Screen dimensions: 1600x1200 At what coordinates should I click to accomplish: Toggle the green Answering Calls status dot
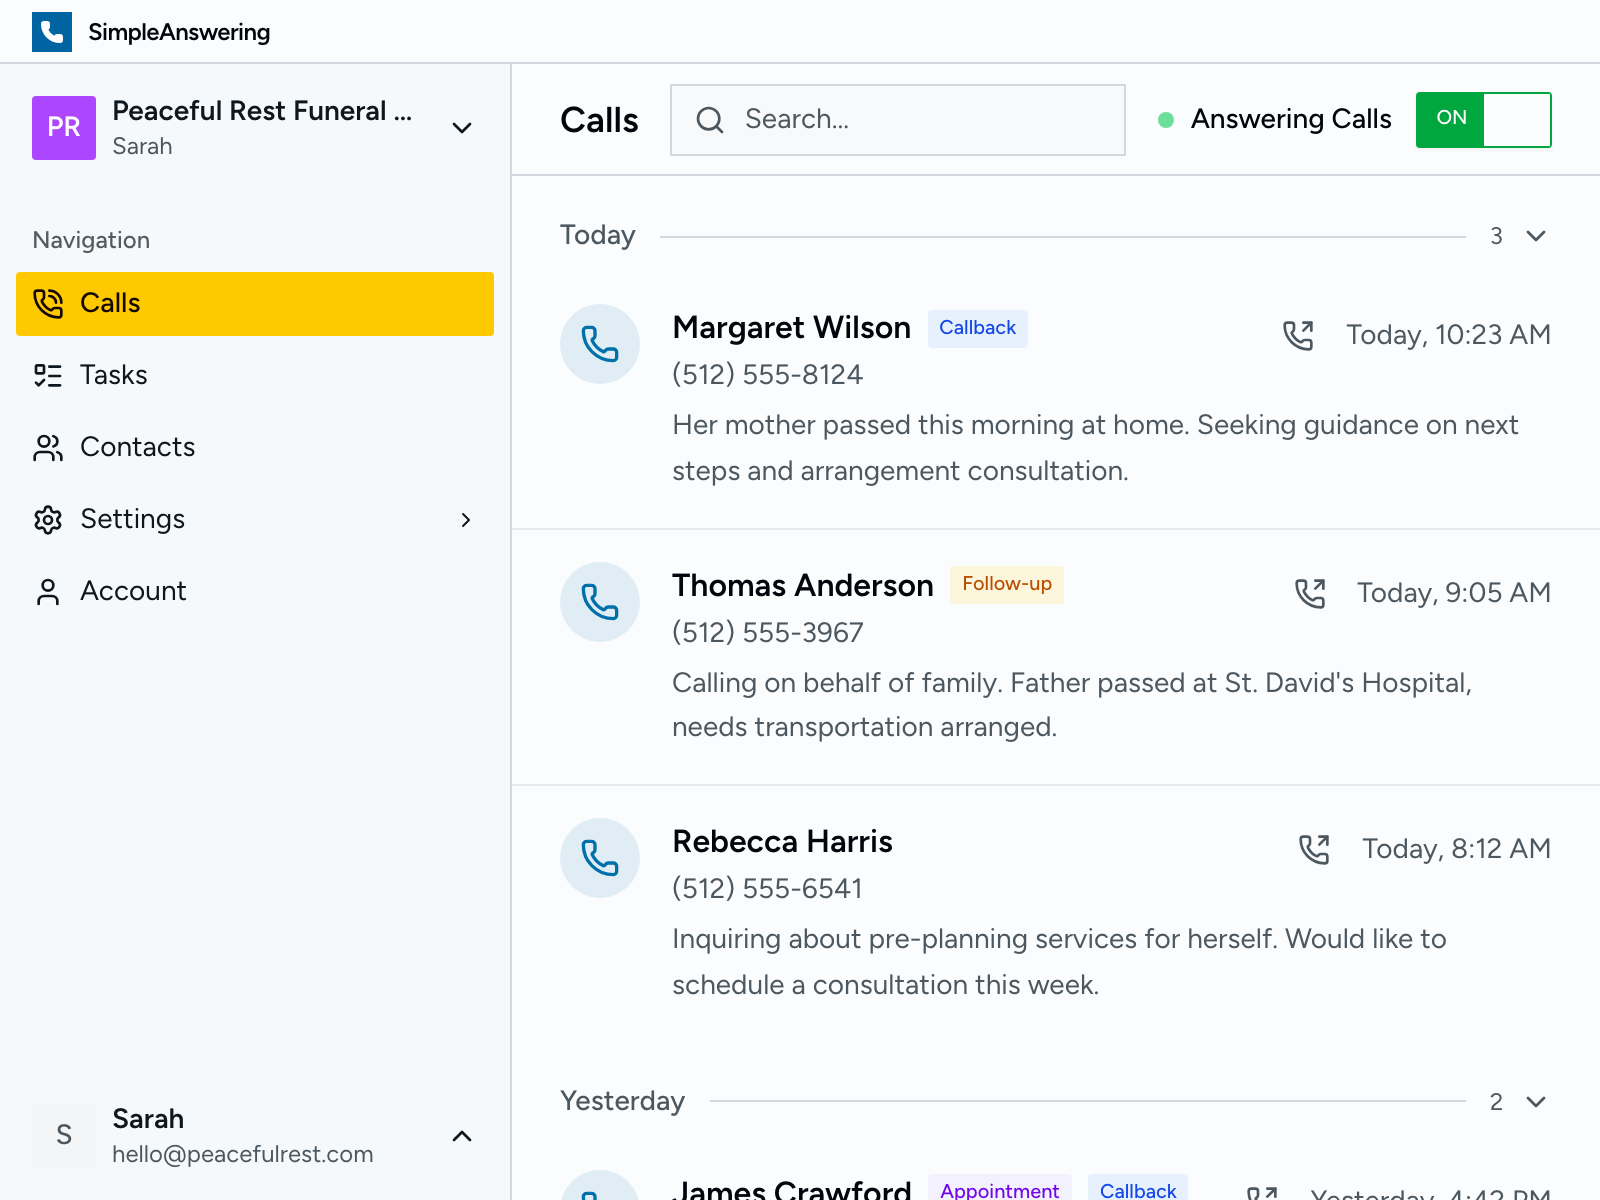pos(1166,119)
